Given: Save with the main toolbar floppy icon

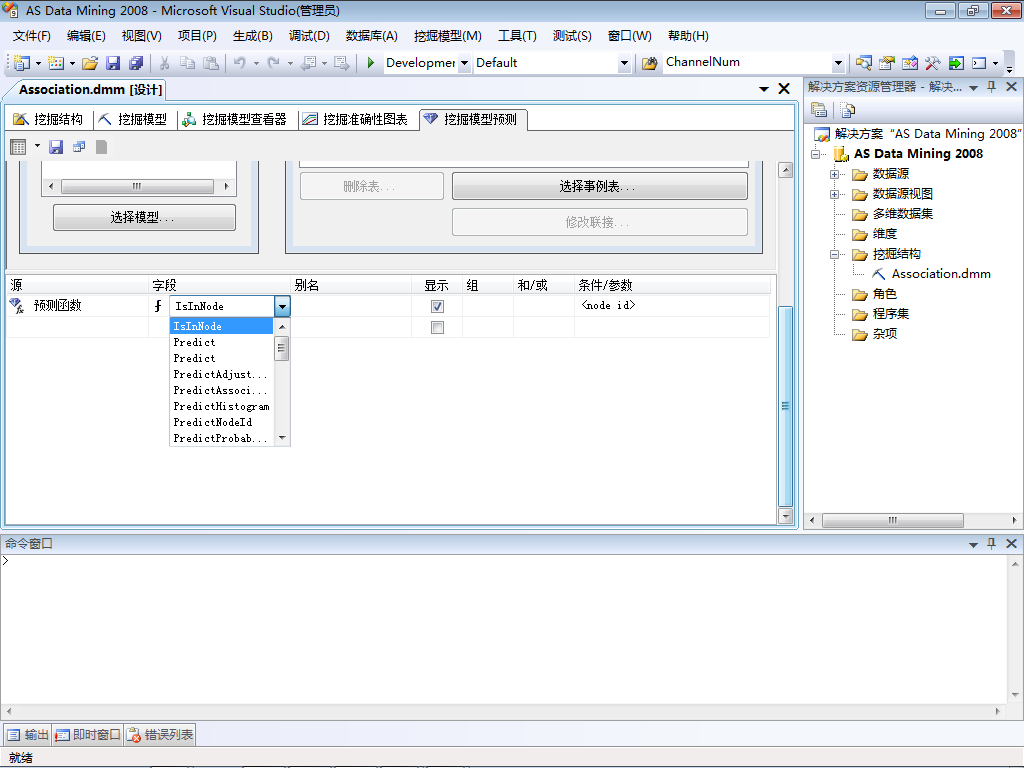Looking at the screenshot, I should pos(113,63).
